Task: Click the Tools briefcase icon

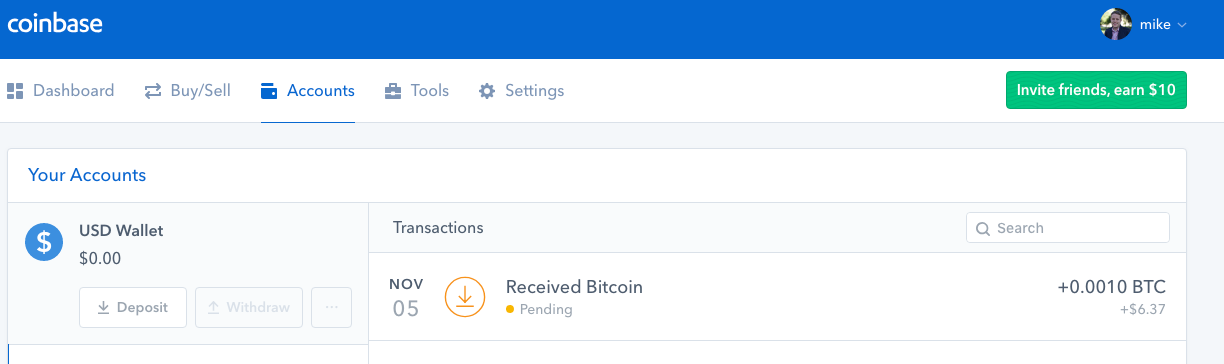Action: pyautogui.click(x=393, y=91)
